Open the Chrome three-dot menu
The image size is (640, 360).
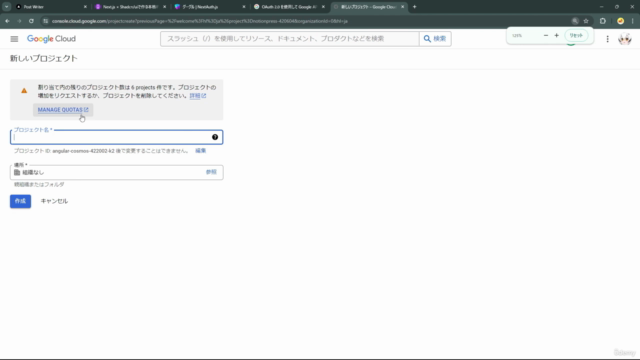pos(633,21)
